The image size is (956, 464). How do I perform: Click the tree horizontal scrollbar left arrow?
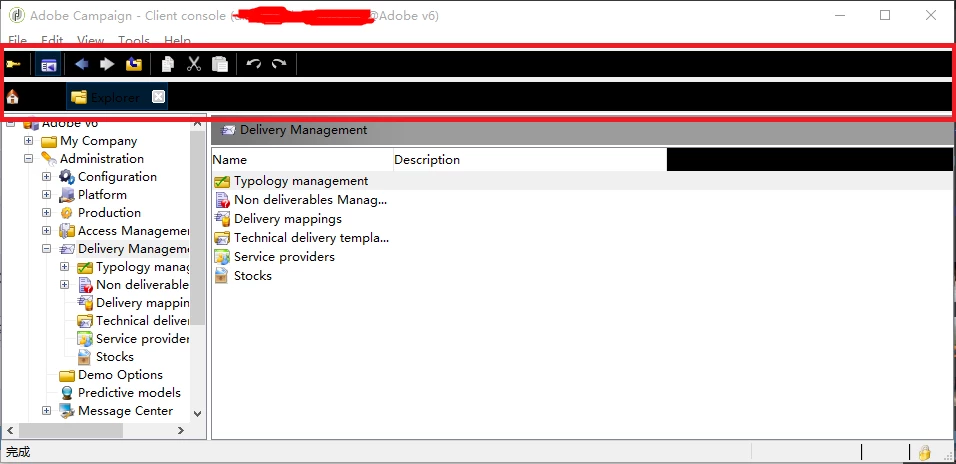(x=10, y=430)
